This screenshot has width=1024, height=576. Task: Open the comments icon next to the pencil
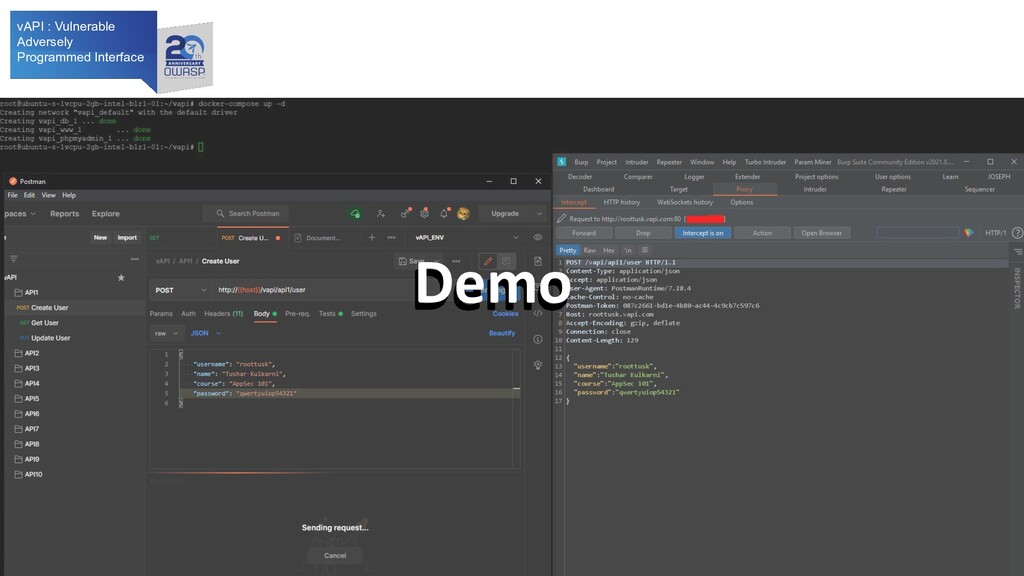coord(506,261)
